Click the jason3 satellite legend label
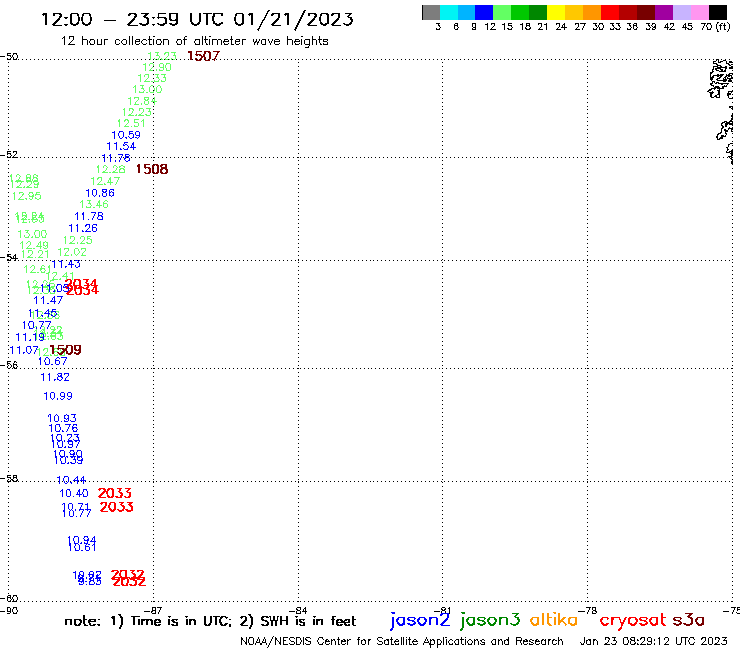 pos(490,620)
